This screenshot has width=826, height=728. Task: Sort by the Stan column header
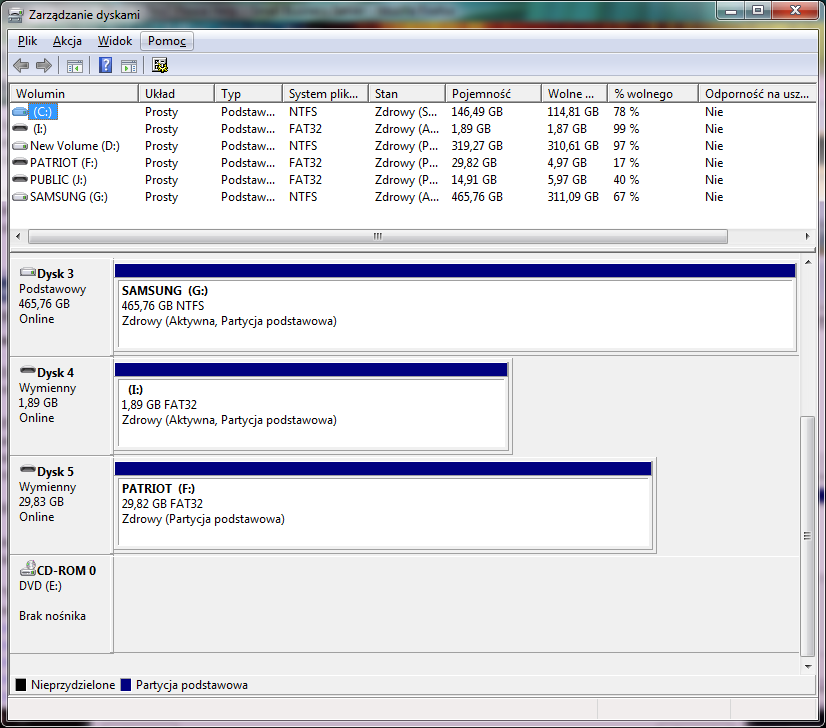click(407, 94)
